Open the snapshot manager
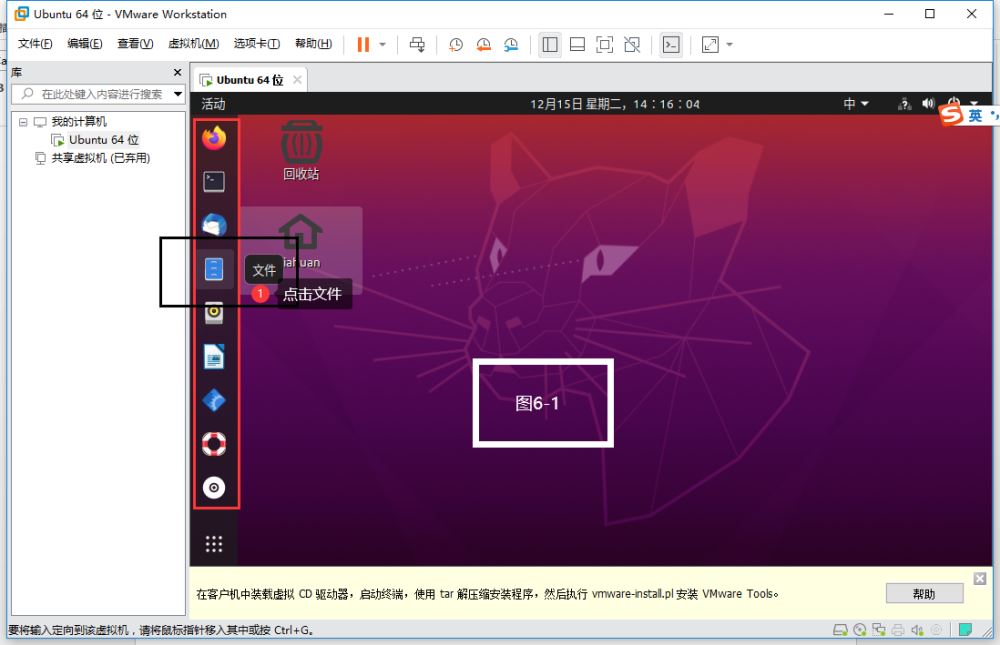 tap(511, 45)
